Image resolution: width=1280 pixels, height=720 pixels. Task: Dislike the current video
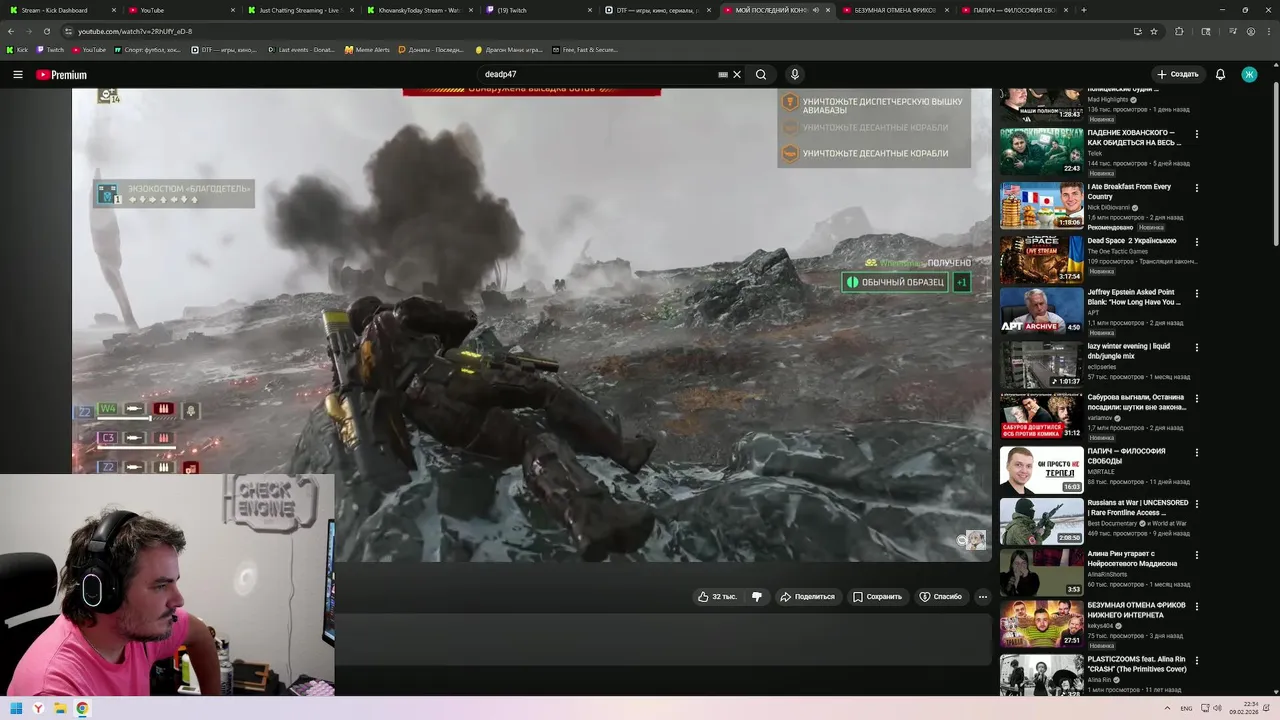coord(757,597)
